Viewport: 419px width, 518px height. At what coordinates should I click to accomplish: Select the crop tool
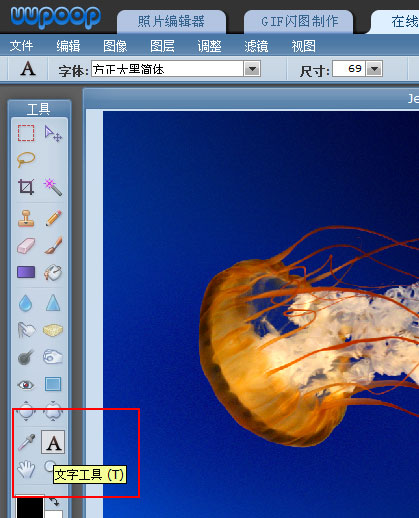(x=26, y=186)
